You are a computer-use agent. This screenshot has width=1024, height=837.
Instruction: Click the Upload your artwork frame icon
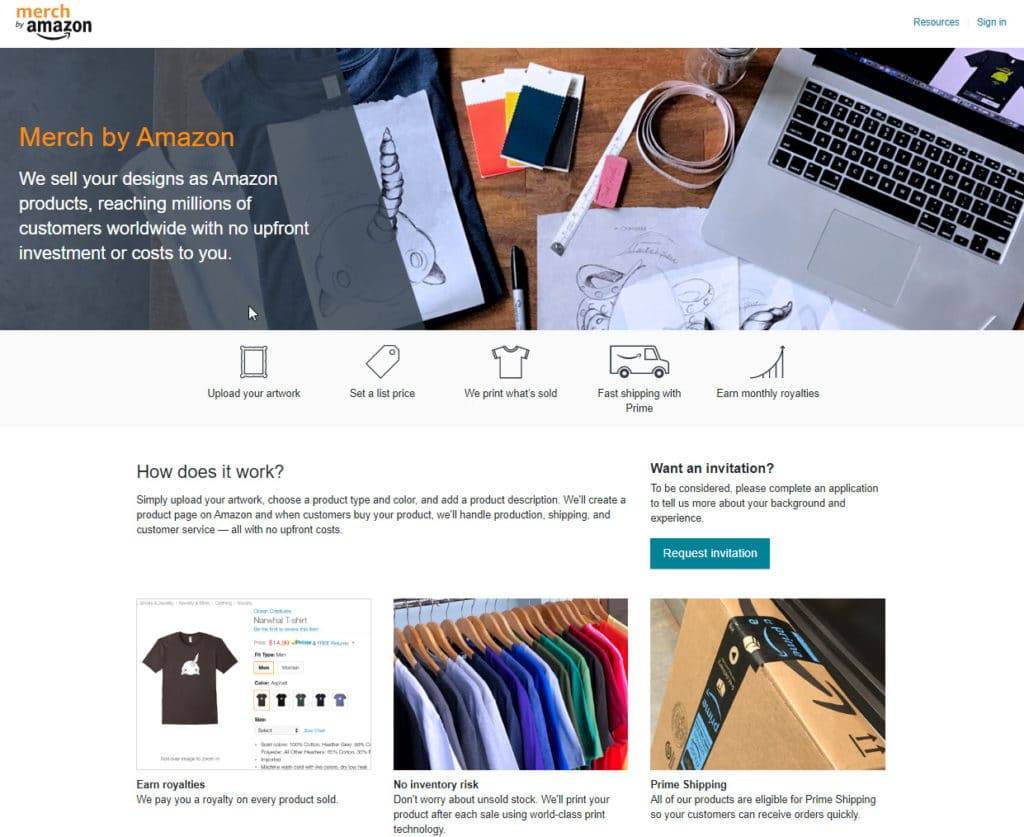click(x=253, y=362)
